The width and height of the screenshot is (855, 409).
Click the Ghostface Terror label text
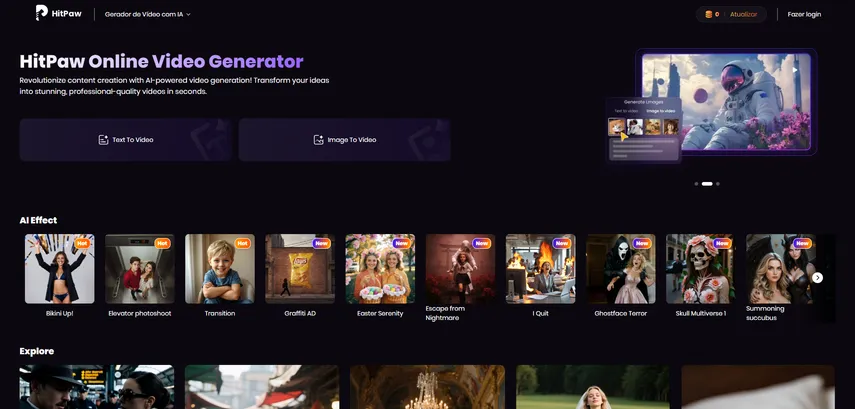[621, 314]
